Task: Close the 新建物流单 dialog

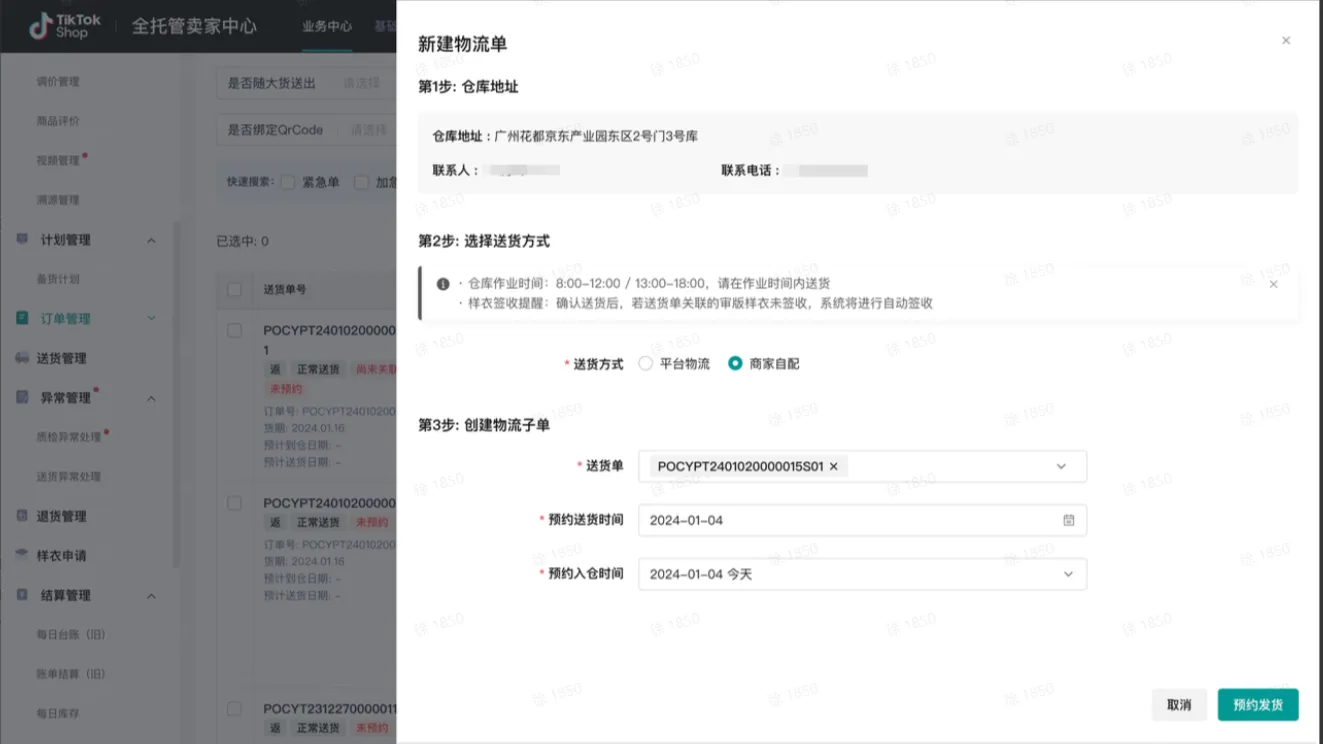Action: click(1286, 41)
